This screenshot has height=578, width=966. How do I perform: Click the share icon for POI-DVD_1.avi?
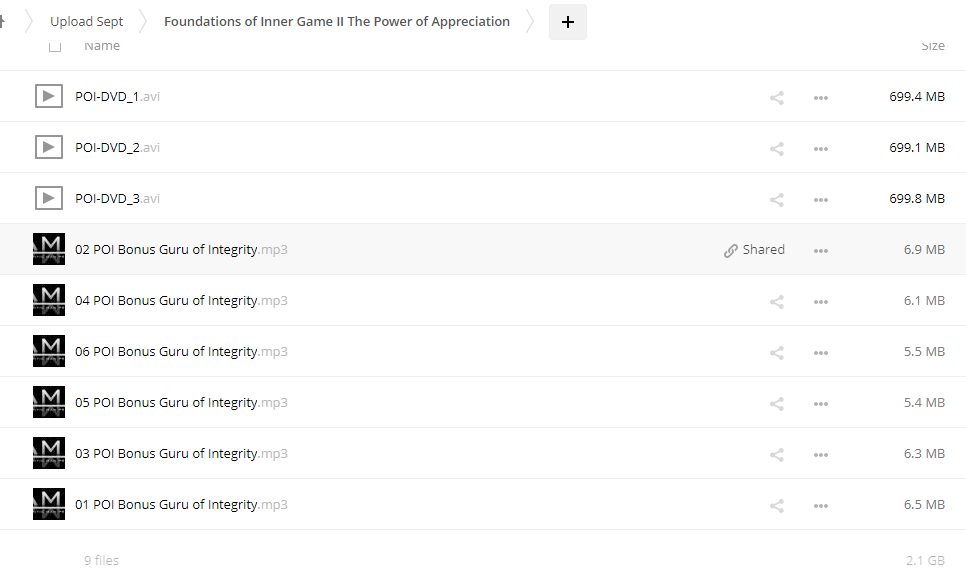point(776,97)
